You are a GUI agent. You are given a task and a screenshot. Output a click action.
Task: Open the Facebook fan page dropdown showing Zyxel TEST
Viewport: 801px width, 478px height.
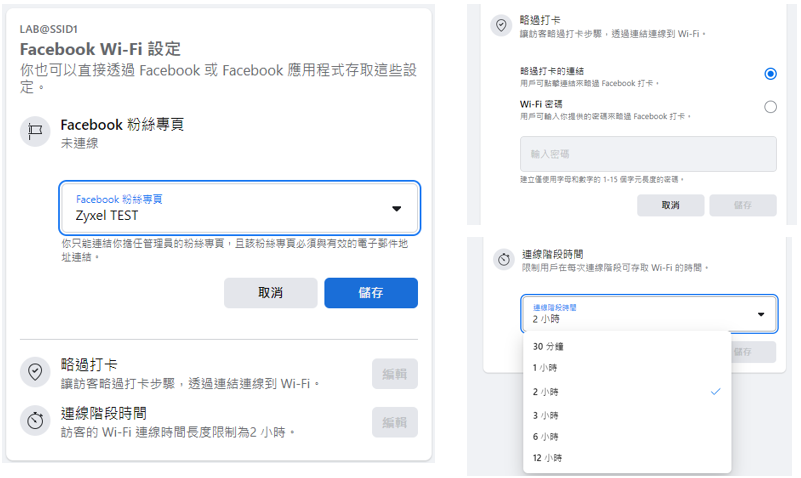point(240,208)
